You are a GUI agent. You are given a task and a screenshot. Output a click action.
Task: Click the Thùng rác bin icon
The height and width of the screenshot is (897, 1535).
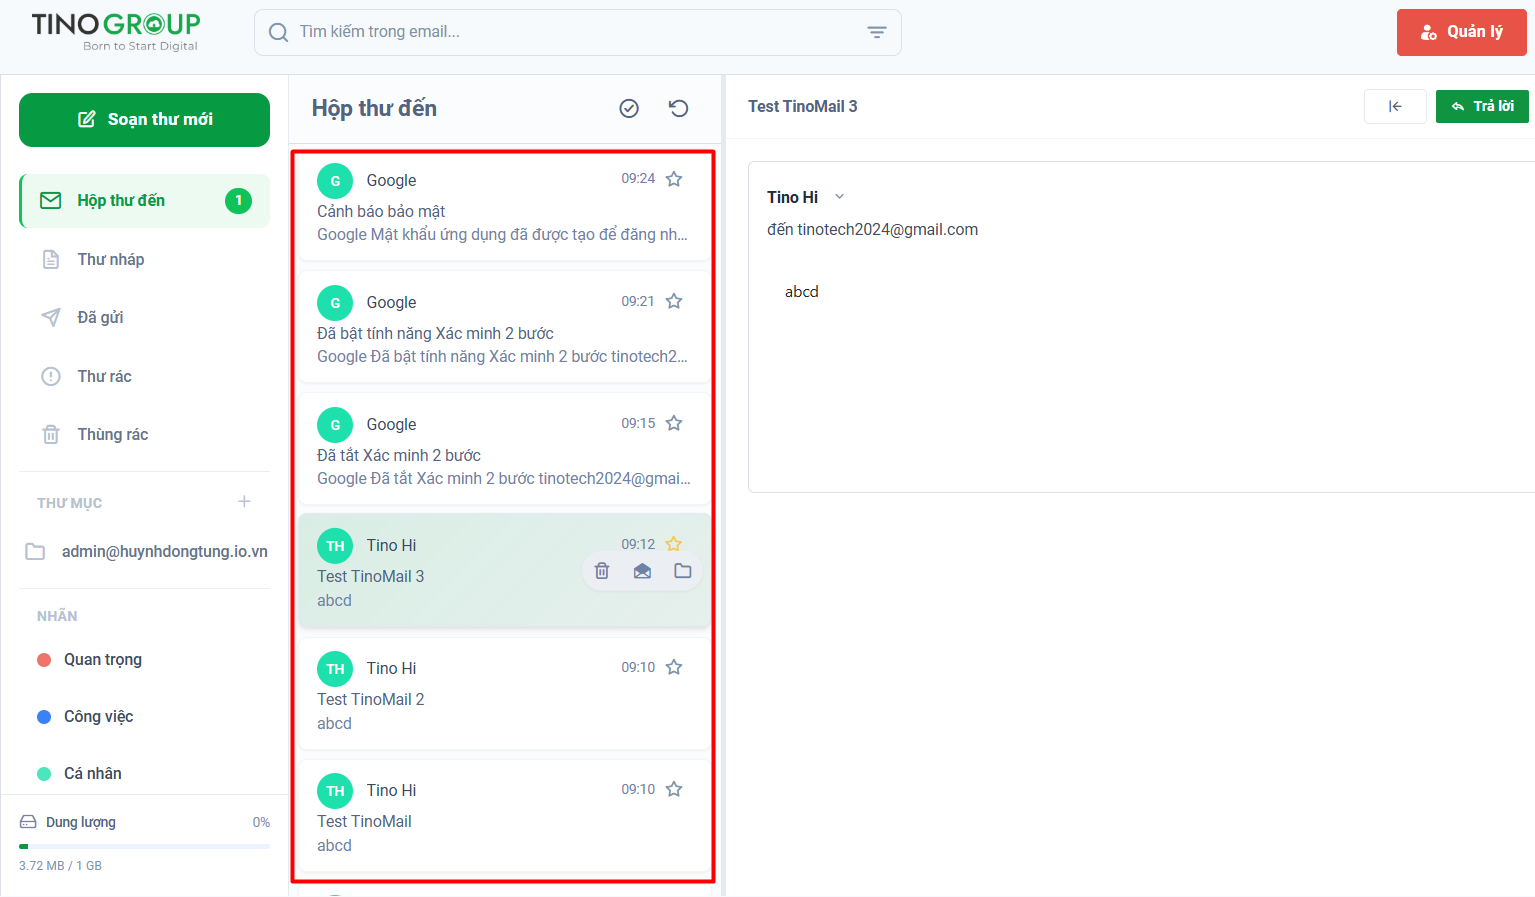[x=51, y=435]
